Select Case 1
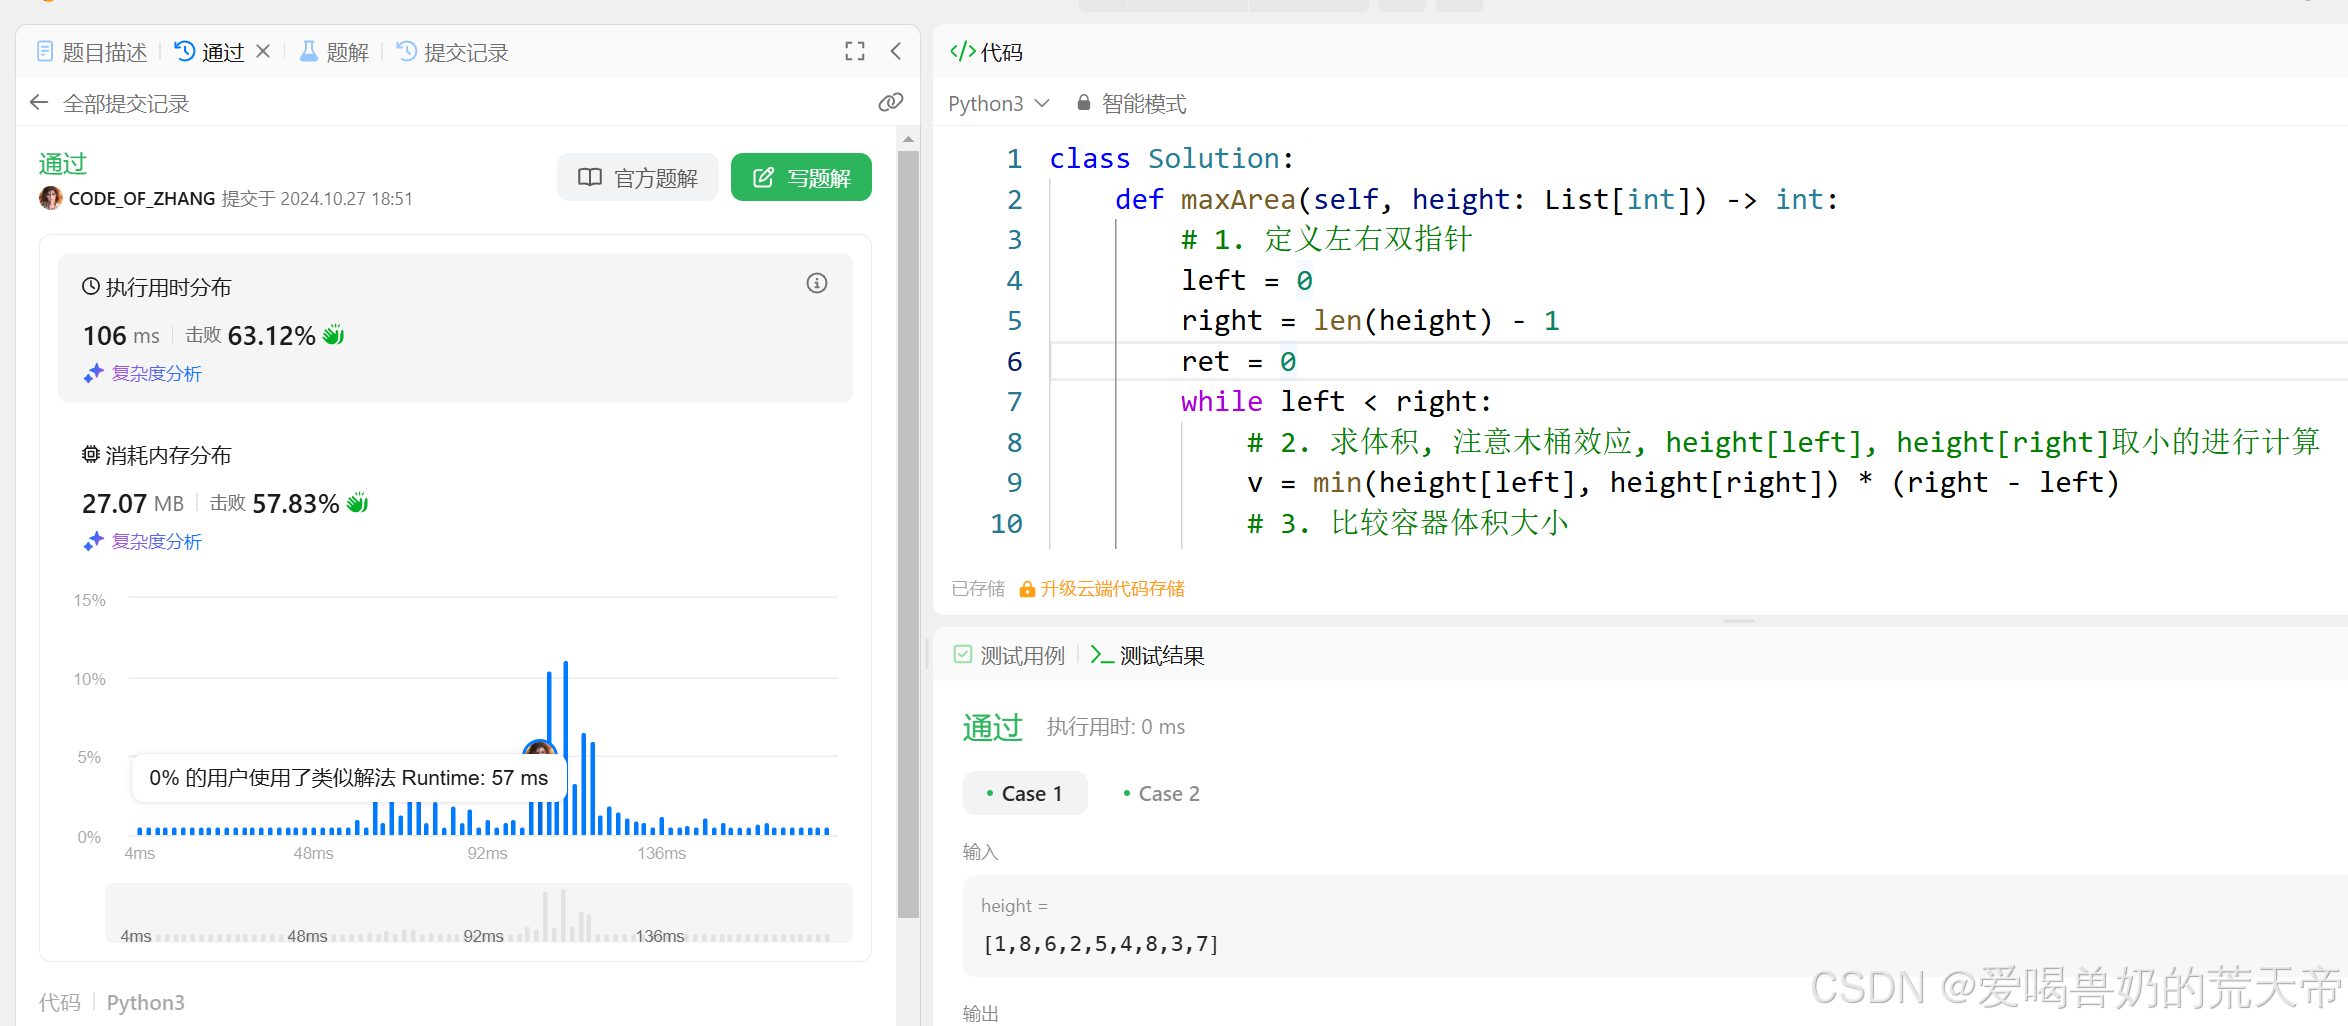The image size is (2348, 1026). [x=1025, y=793]
